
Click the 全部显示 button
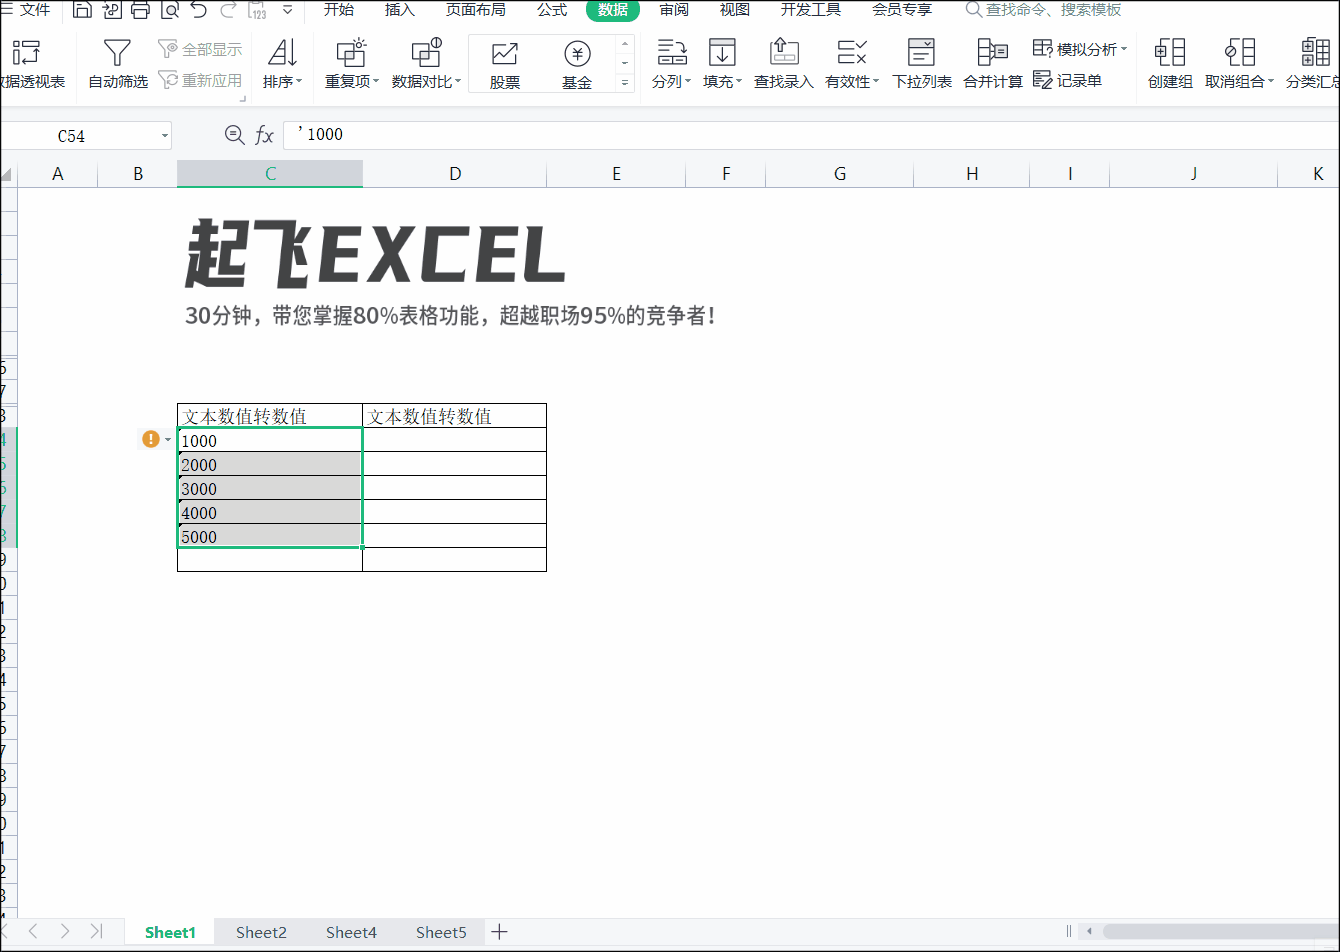[x=200, y=49]
